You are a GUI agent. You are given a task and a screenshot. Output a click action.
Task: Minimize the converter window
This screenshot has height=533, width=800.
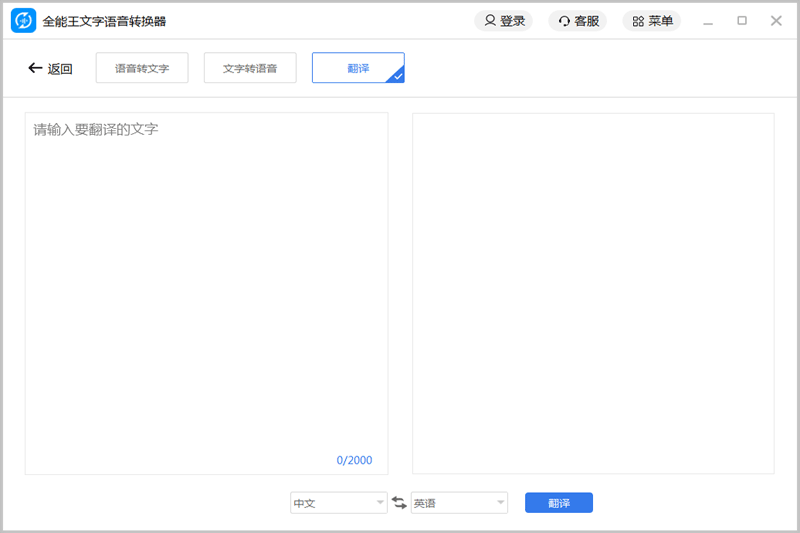pyautogui.click(x=708, y=21)
